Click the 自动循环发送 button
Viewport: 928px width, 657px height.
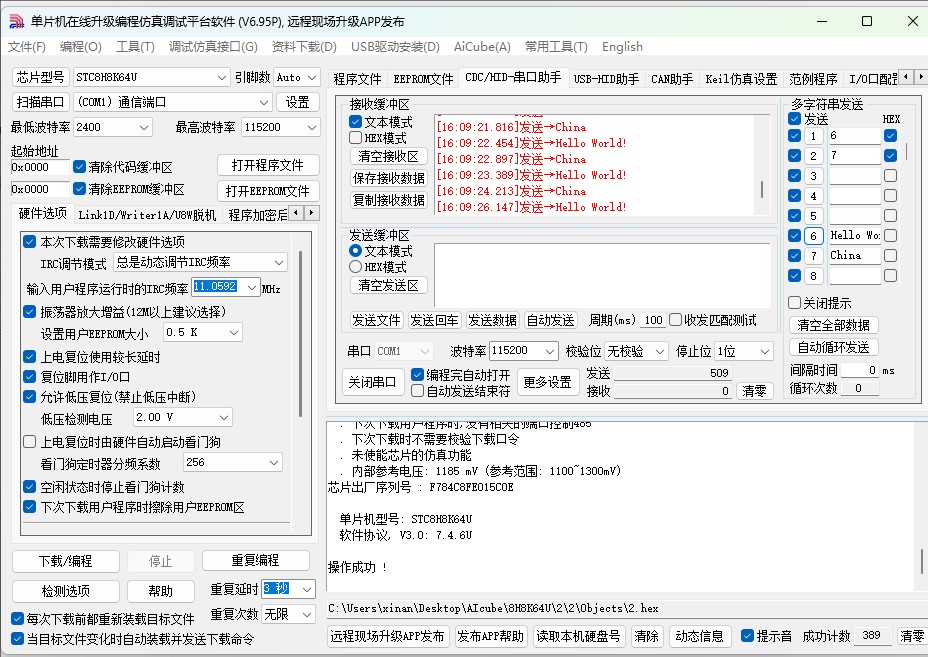coord(833,347)
